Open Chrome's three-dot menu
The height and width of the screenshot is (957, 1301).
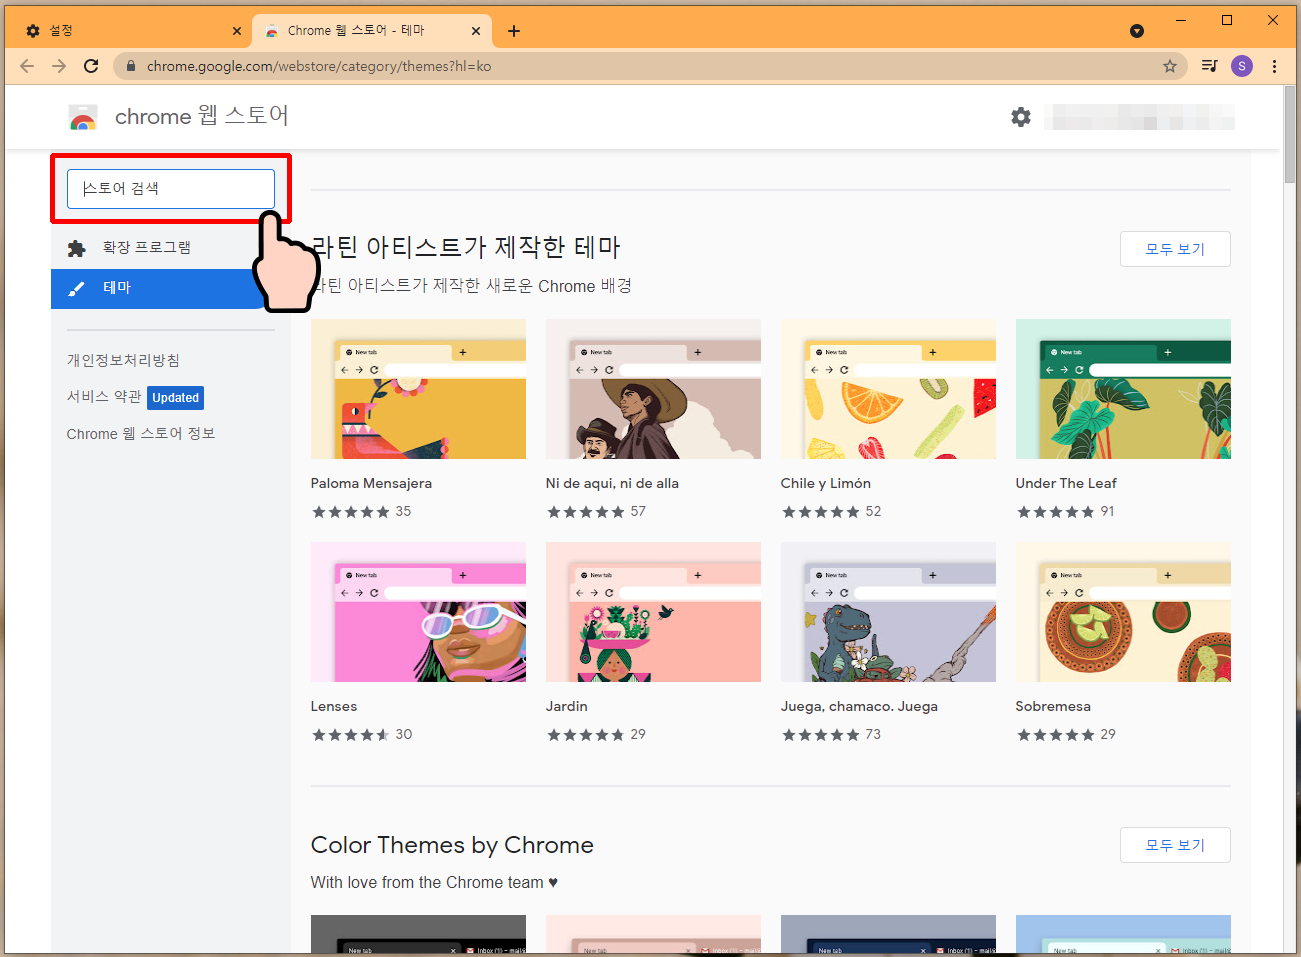point(1274,66)
